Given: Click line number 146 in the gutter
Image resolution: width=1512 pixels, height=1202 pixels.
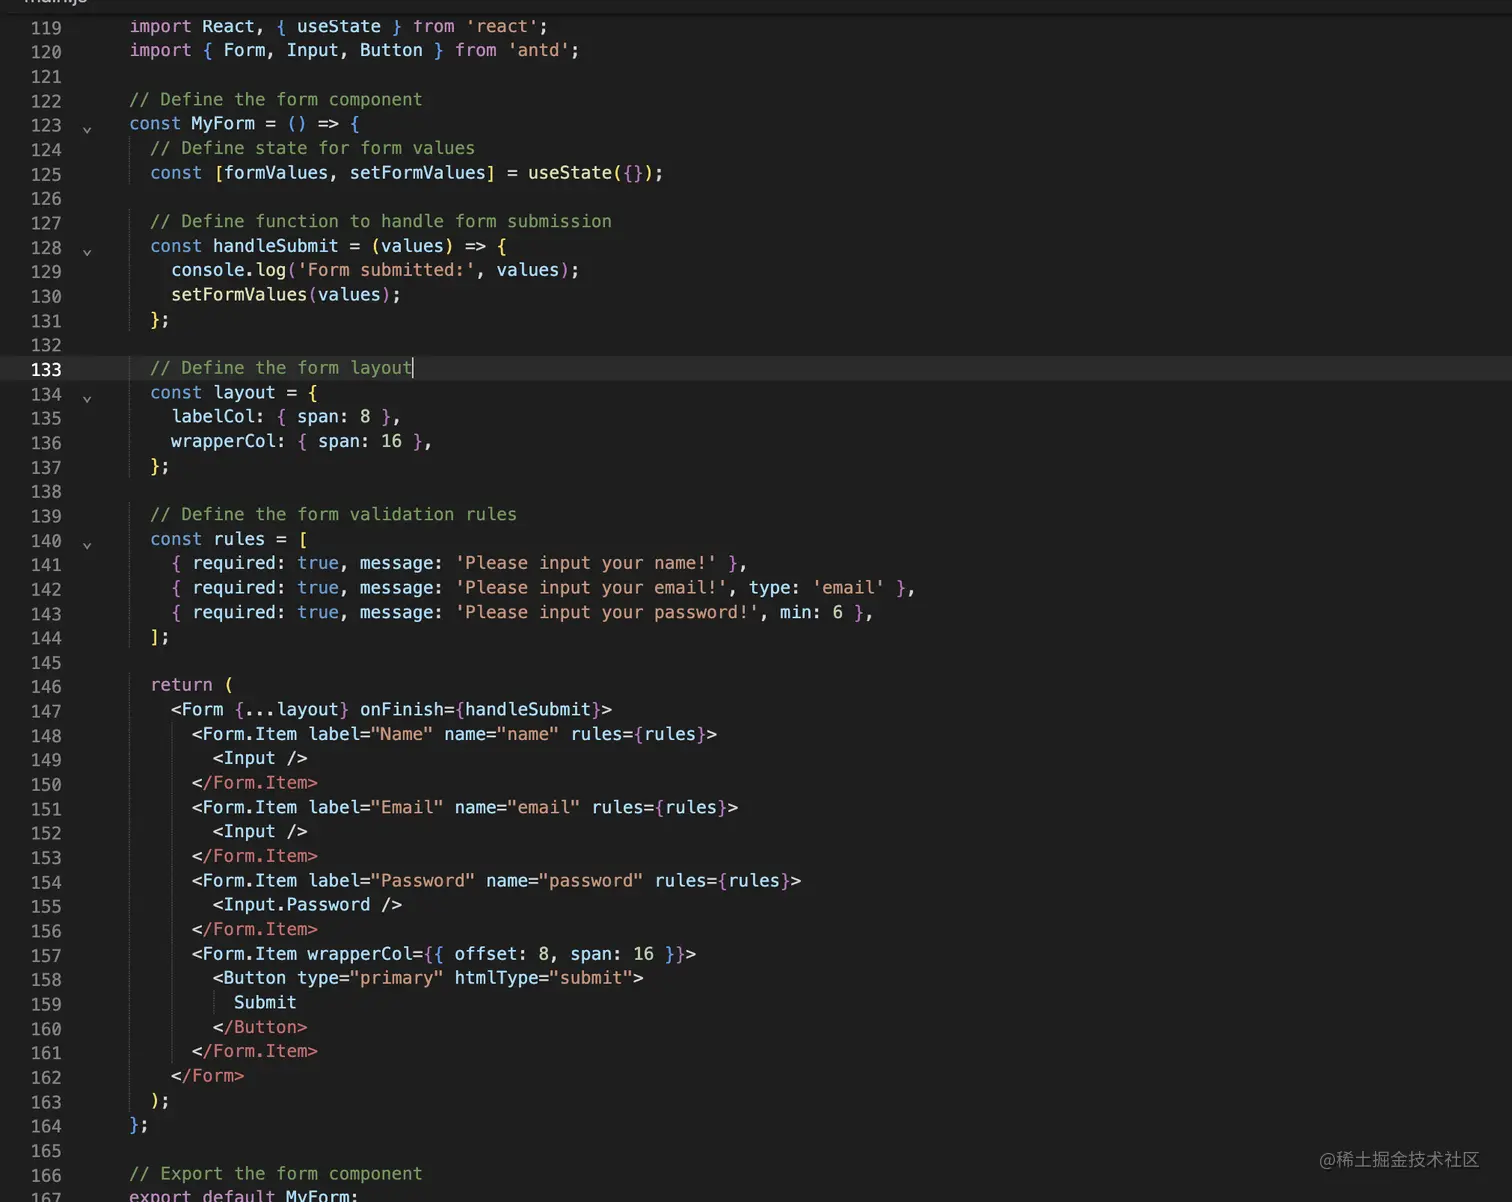Looking at the screenshot, I should click(46, 686).
